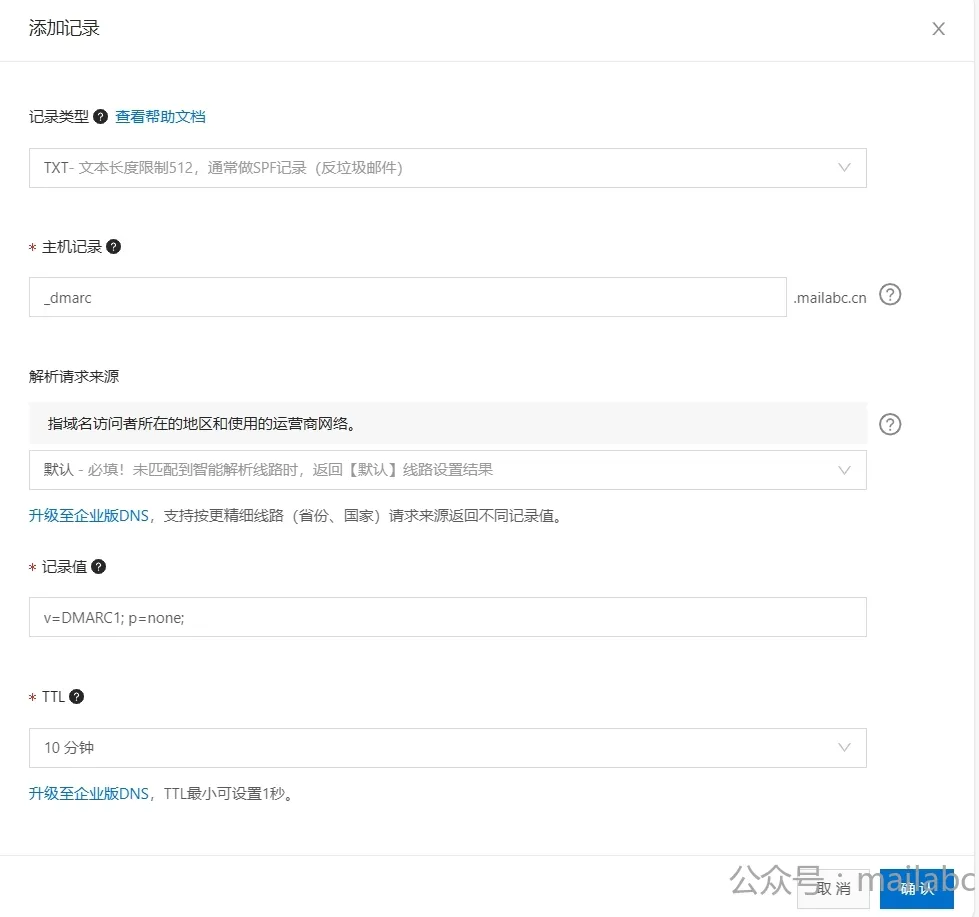Click the 取消 button
979x917 pixels.
[x=834, y=888]
